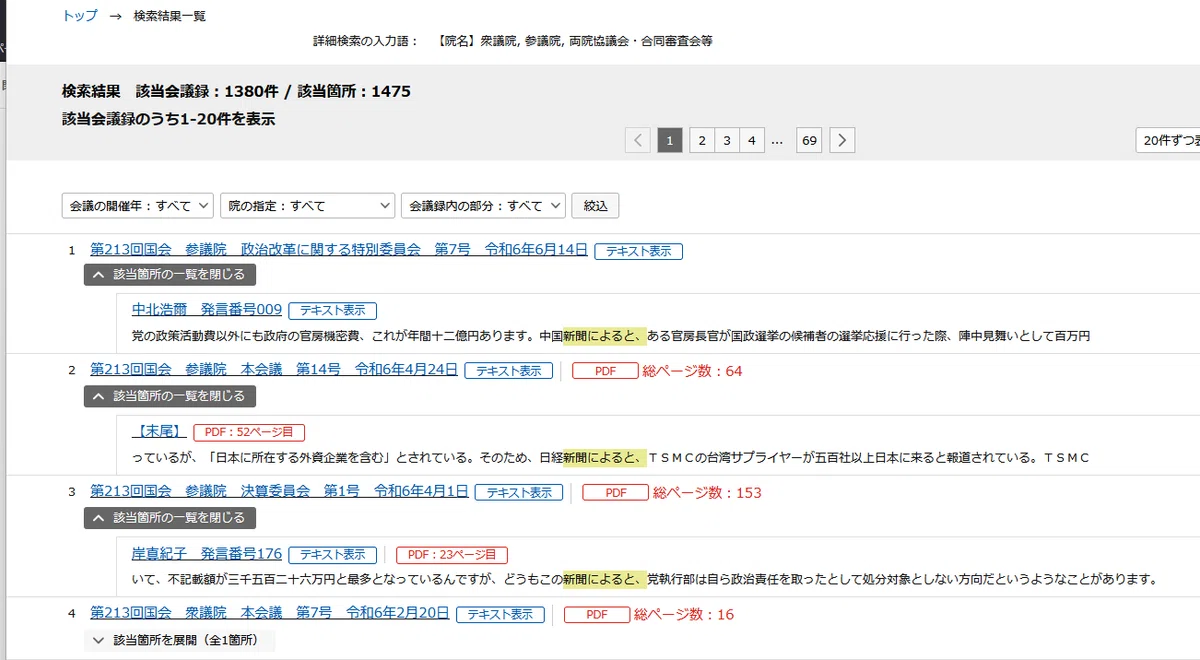Jump to page 2 of results
The width and height of the screenshot is (1200, 660).
[x=702, y=141]
